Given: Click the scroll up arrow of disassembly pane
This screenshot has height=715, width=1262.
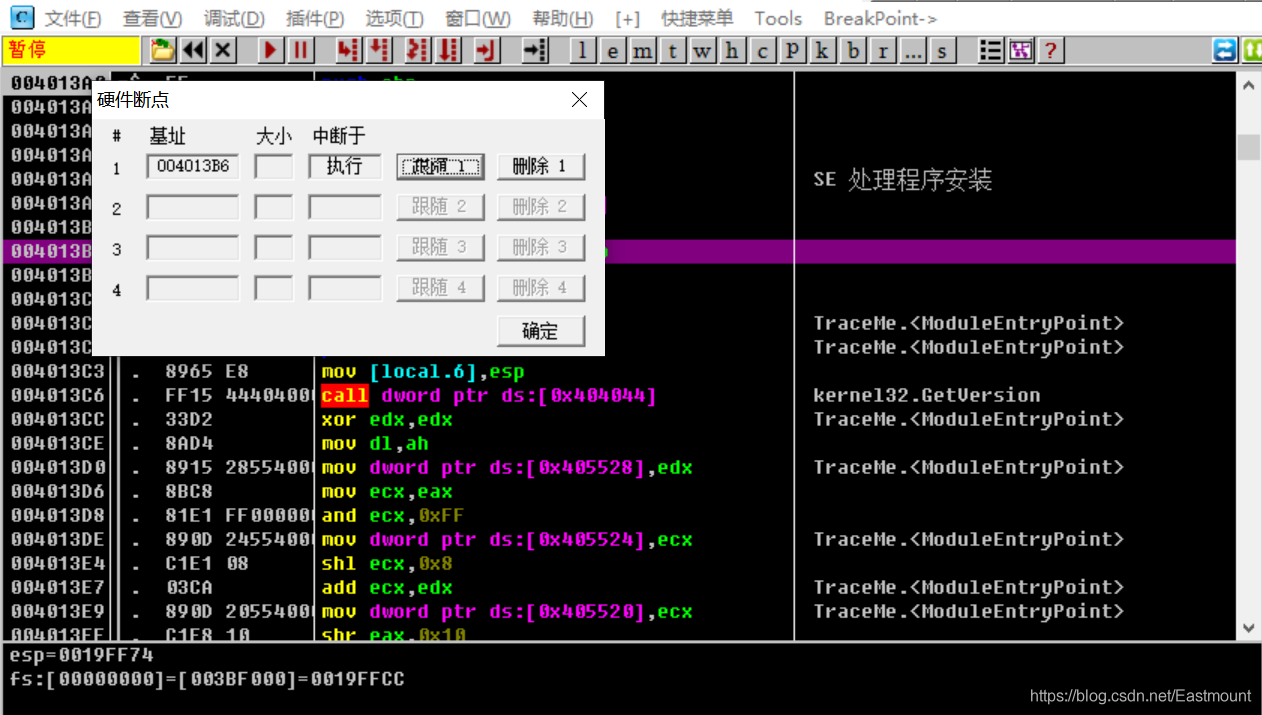Looking at the screenshot, I should 1249,86.
